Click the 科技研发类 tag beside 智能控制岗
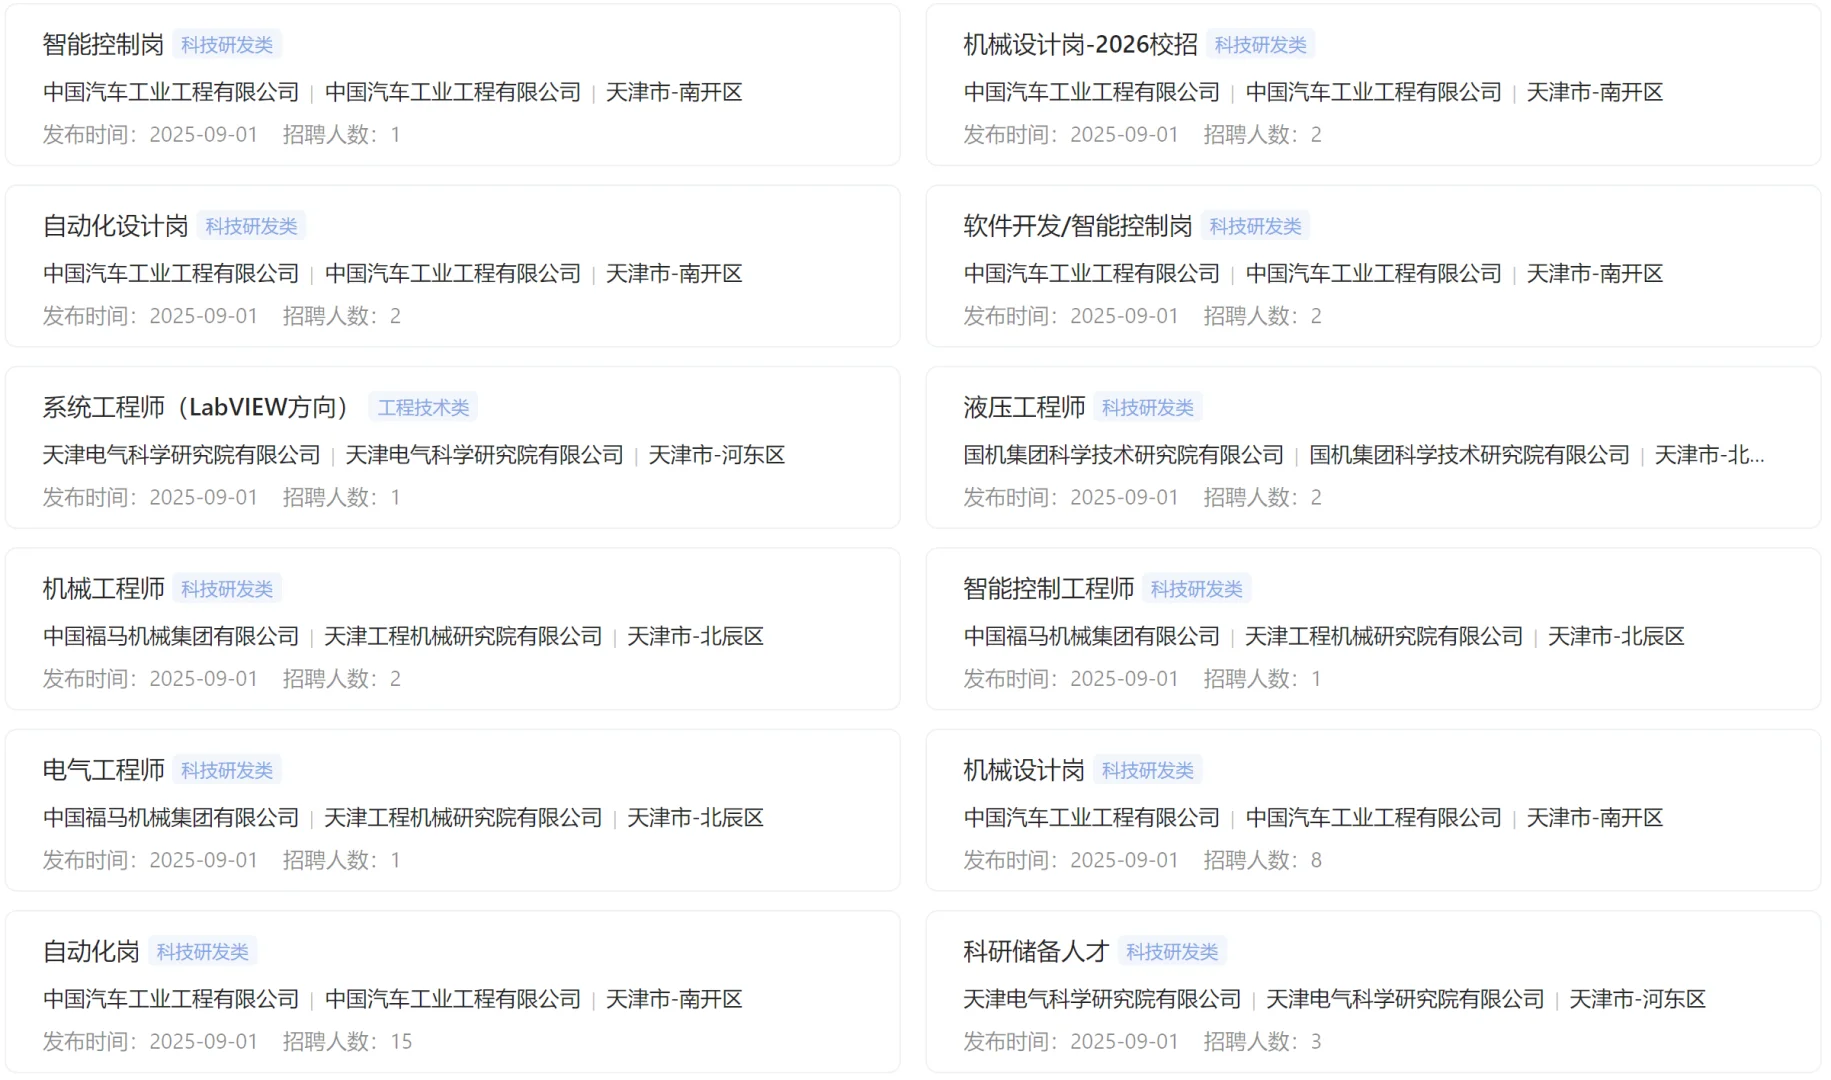This screenshot has height=1080, width=1831. click(227, 45)
